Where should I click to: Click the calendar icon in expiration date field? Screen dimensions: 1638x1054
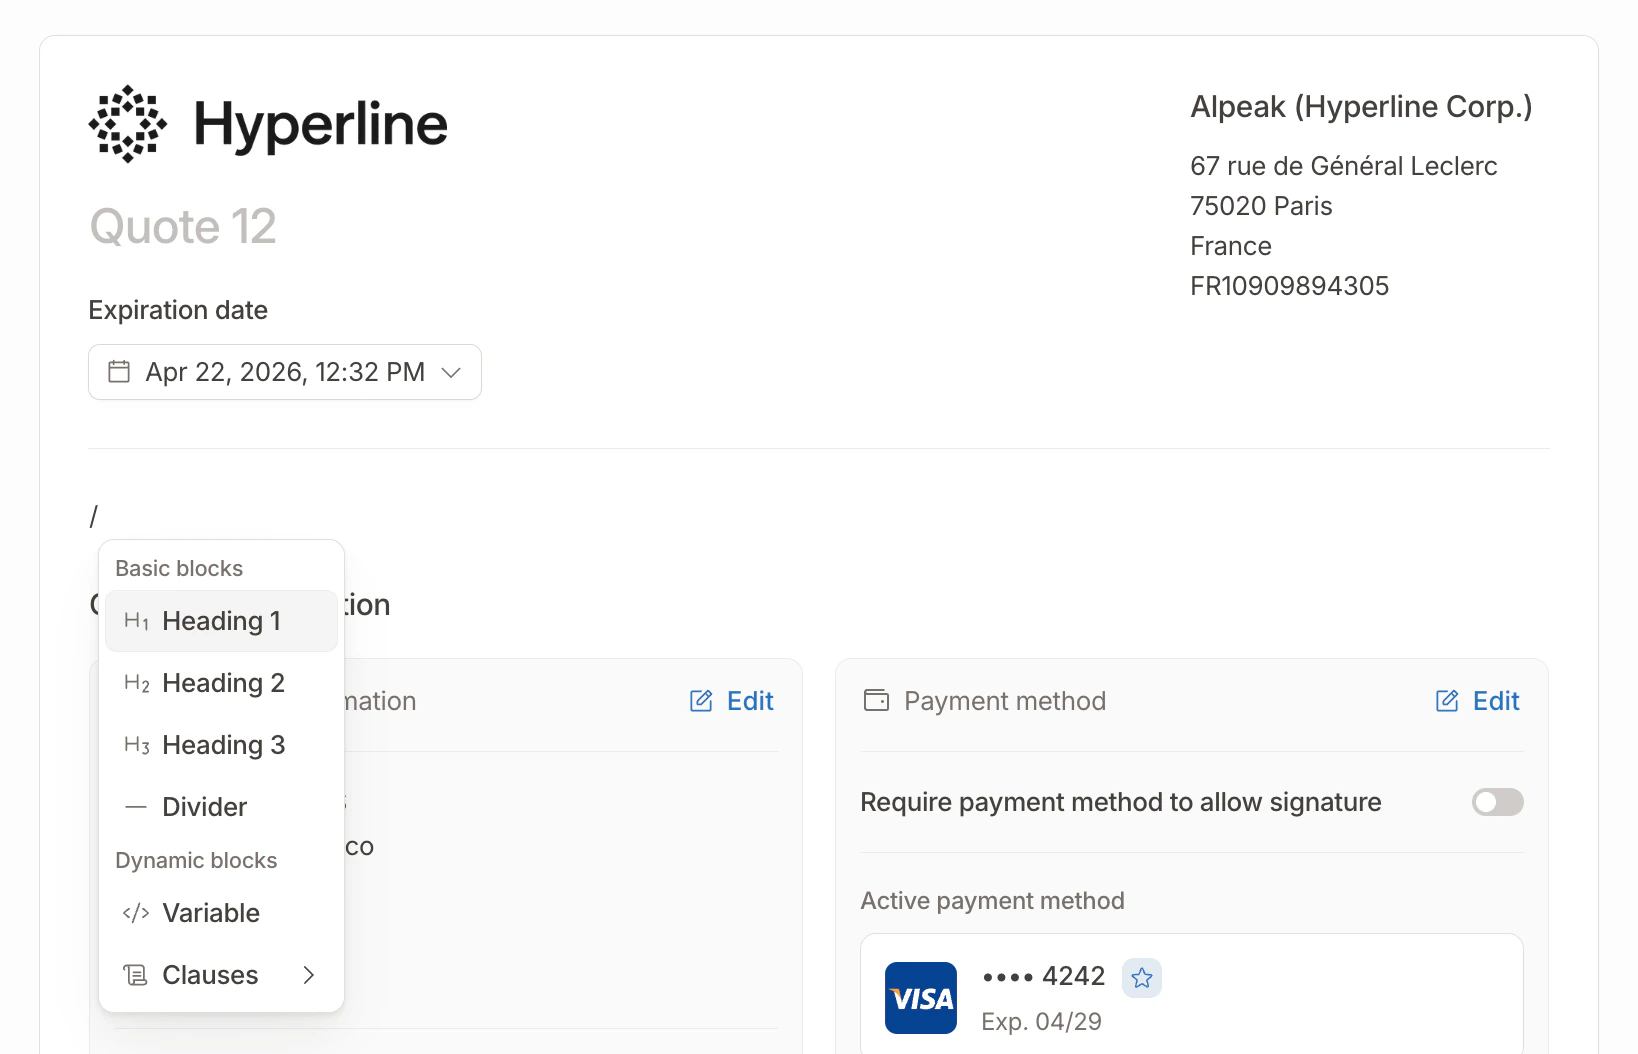(x=119, y=372)
